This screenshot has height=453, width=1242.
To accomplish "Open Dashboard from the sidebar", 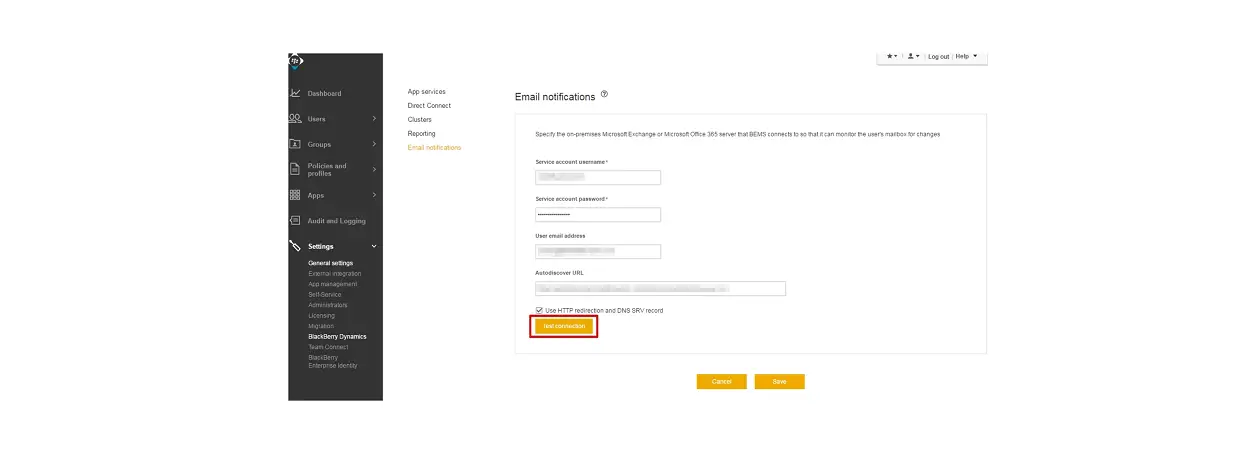I will pos(324,93).
